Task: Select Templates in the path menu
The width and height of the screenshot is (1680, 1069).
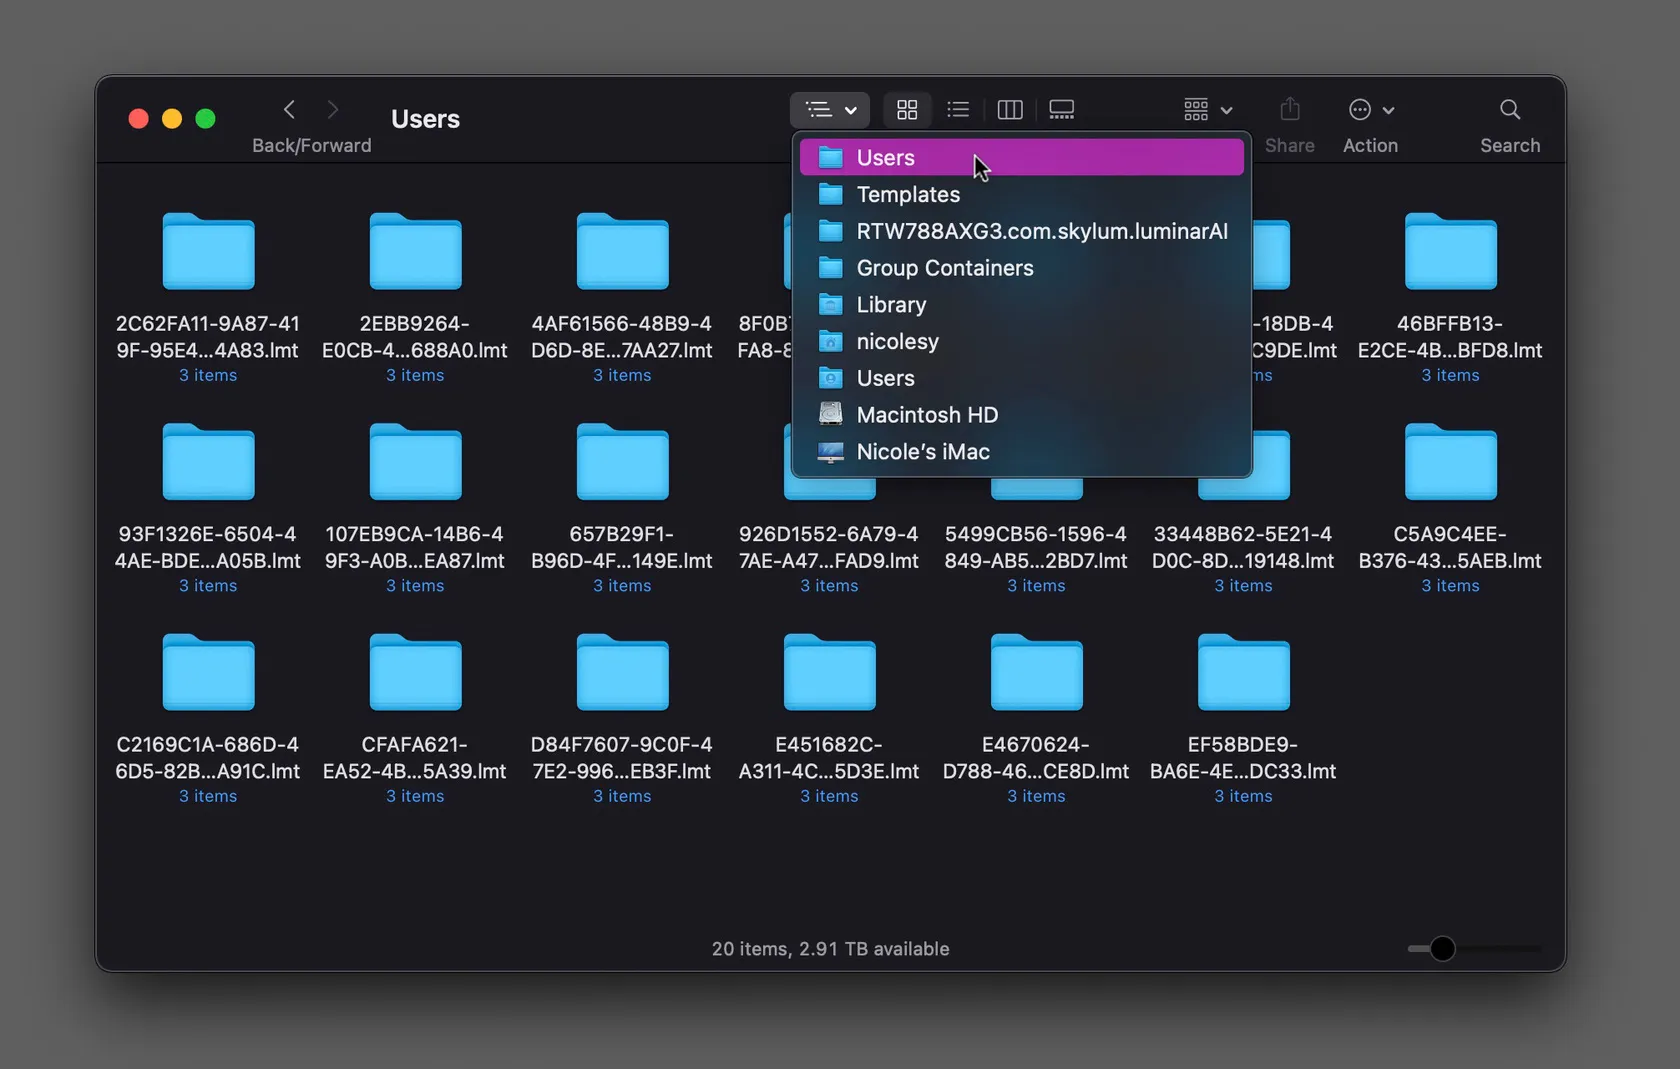Action: (907, 195)
